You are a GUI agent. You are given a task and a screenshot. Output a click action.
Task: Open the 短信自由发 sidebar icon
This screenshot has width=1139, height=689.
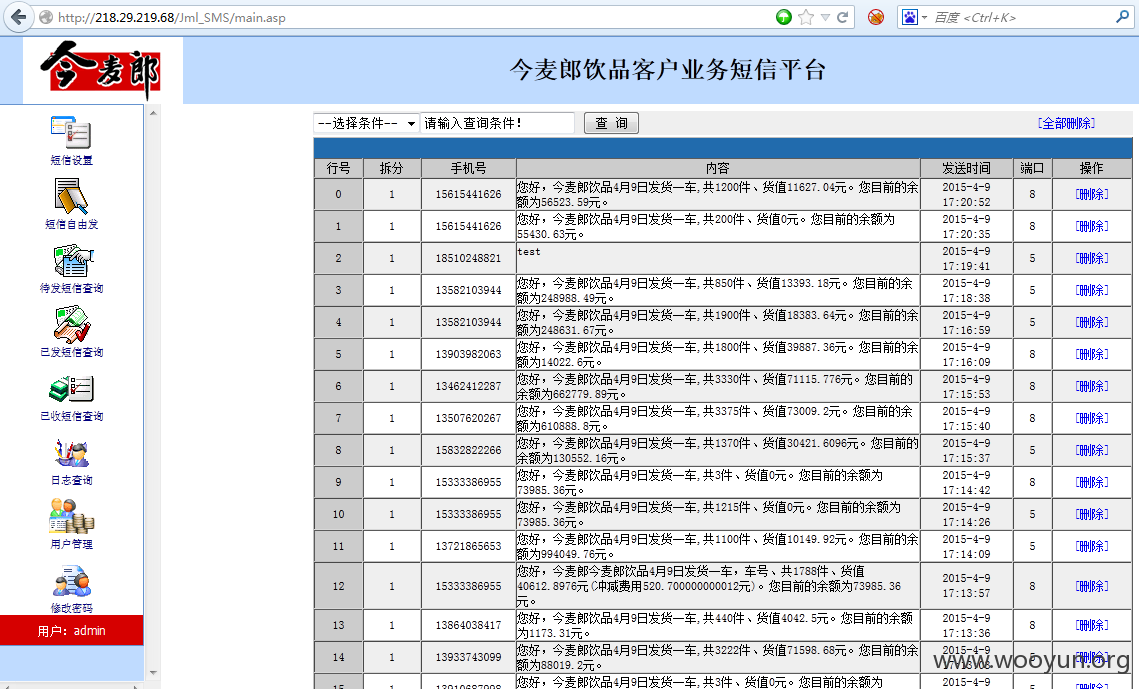[x=71, y=197]
